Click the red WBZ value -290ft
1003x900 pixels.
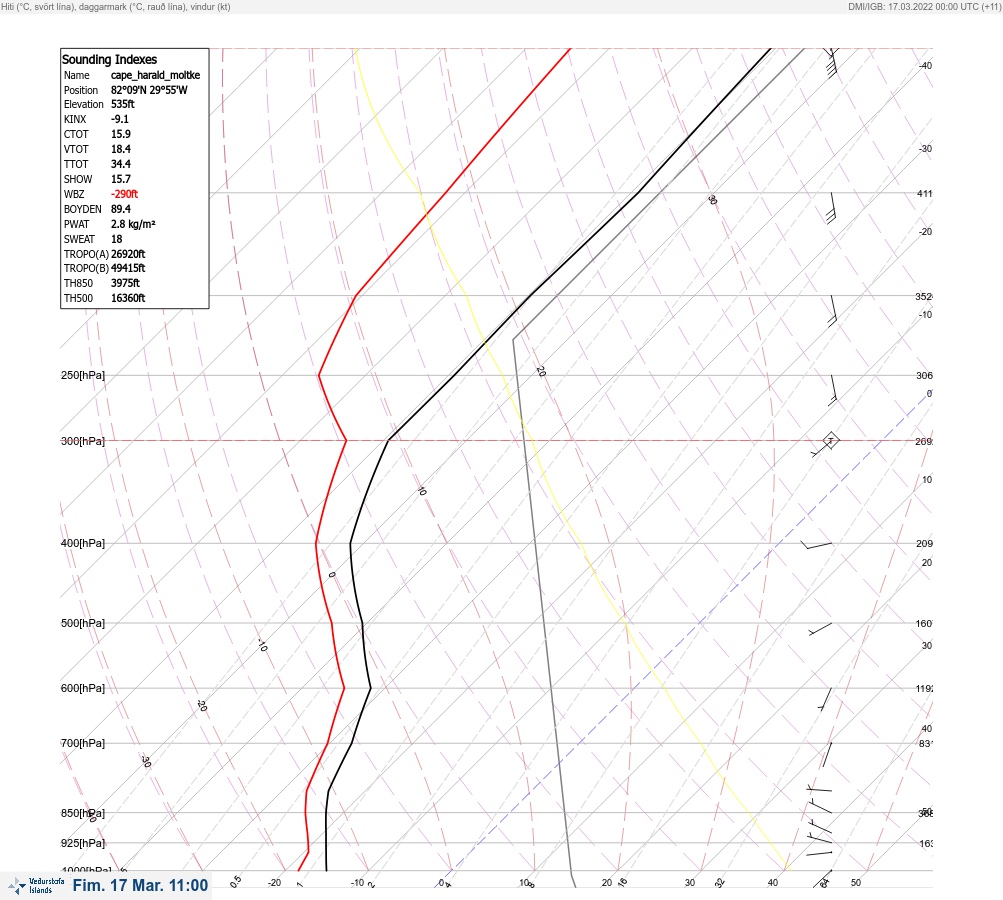[x=124, y=194]
